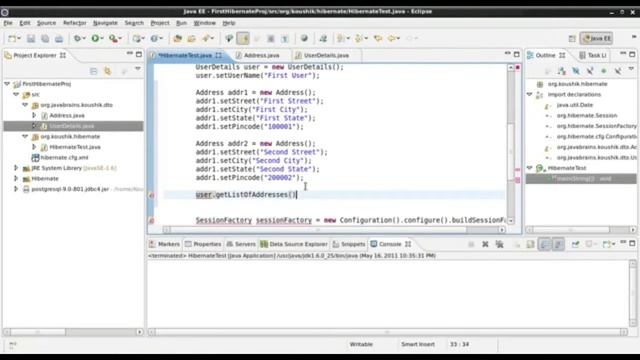Minimize the Project Explorer panel
640x360 pixels.
tap(130, 53)
